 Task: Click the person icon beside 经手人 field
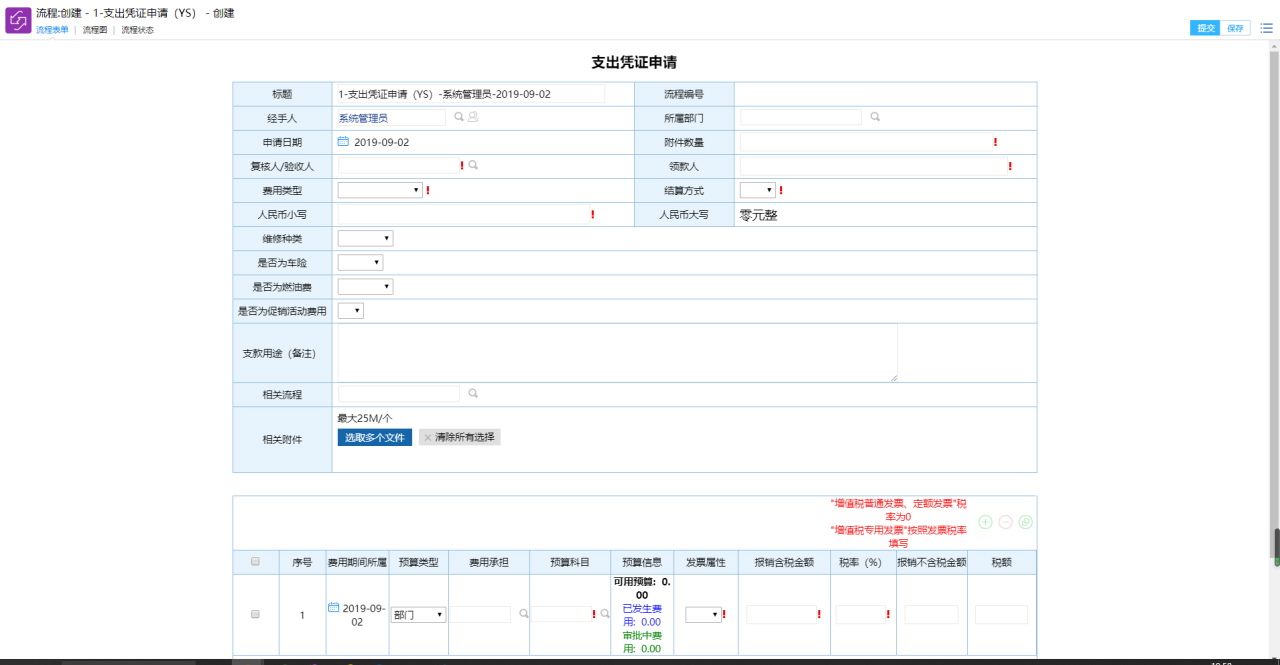click(473, 118)
